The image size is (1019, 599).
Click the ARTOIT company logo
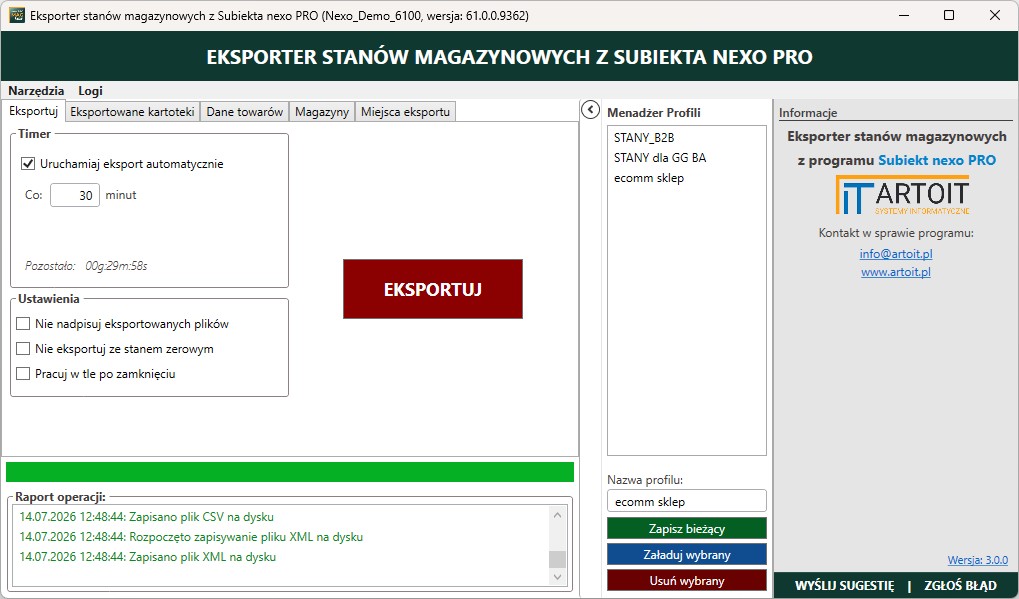tap(902, 195)
